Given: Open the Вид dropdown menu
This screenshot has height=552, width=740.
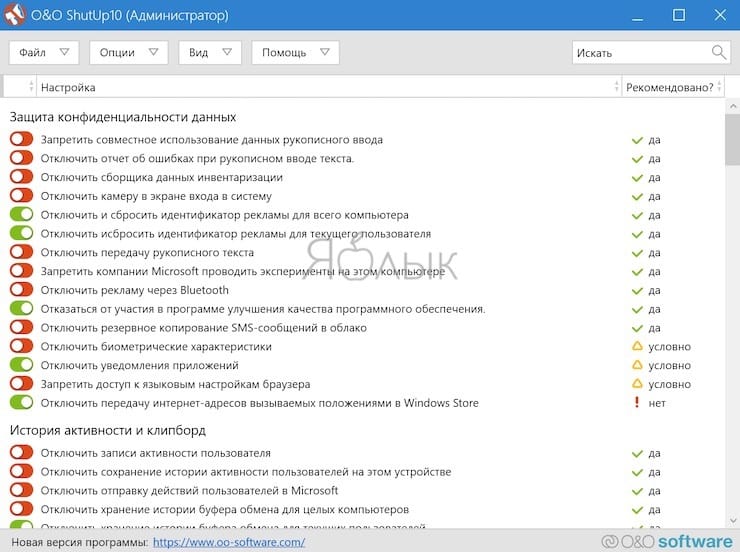Looking at the screenshot, I should tap(210, 52).
